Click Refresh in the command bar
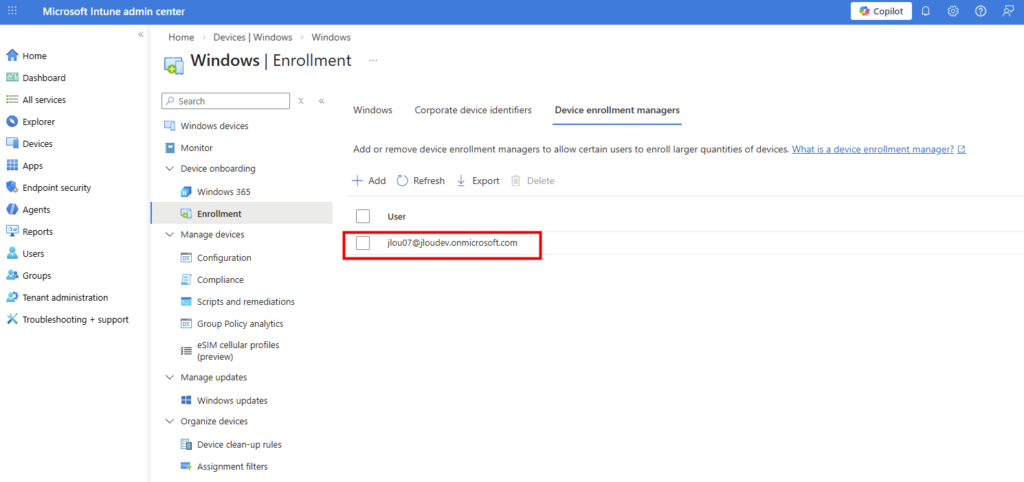1024x482 pixels. click(420, 181)
